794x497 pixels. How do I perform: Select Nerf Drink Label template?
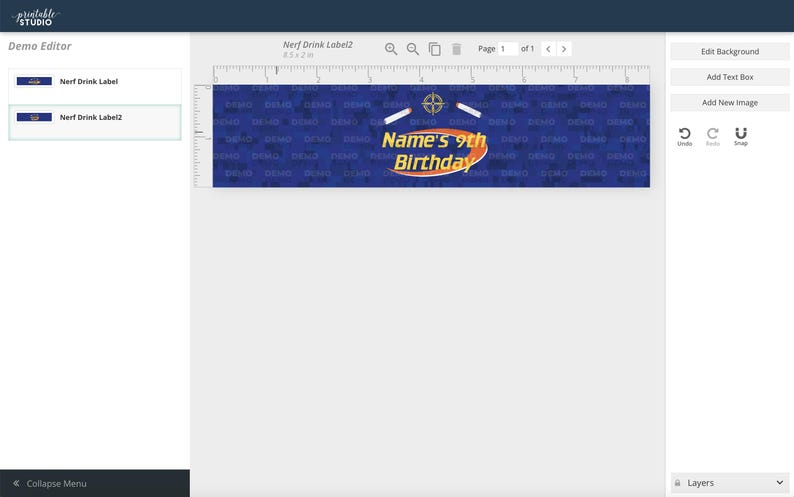[95, 87]
